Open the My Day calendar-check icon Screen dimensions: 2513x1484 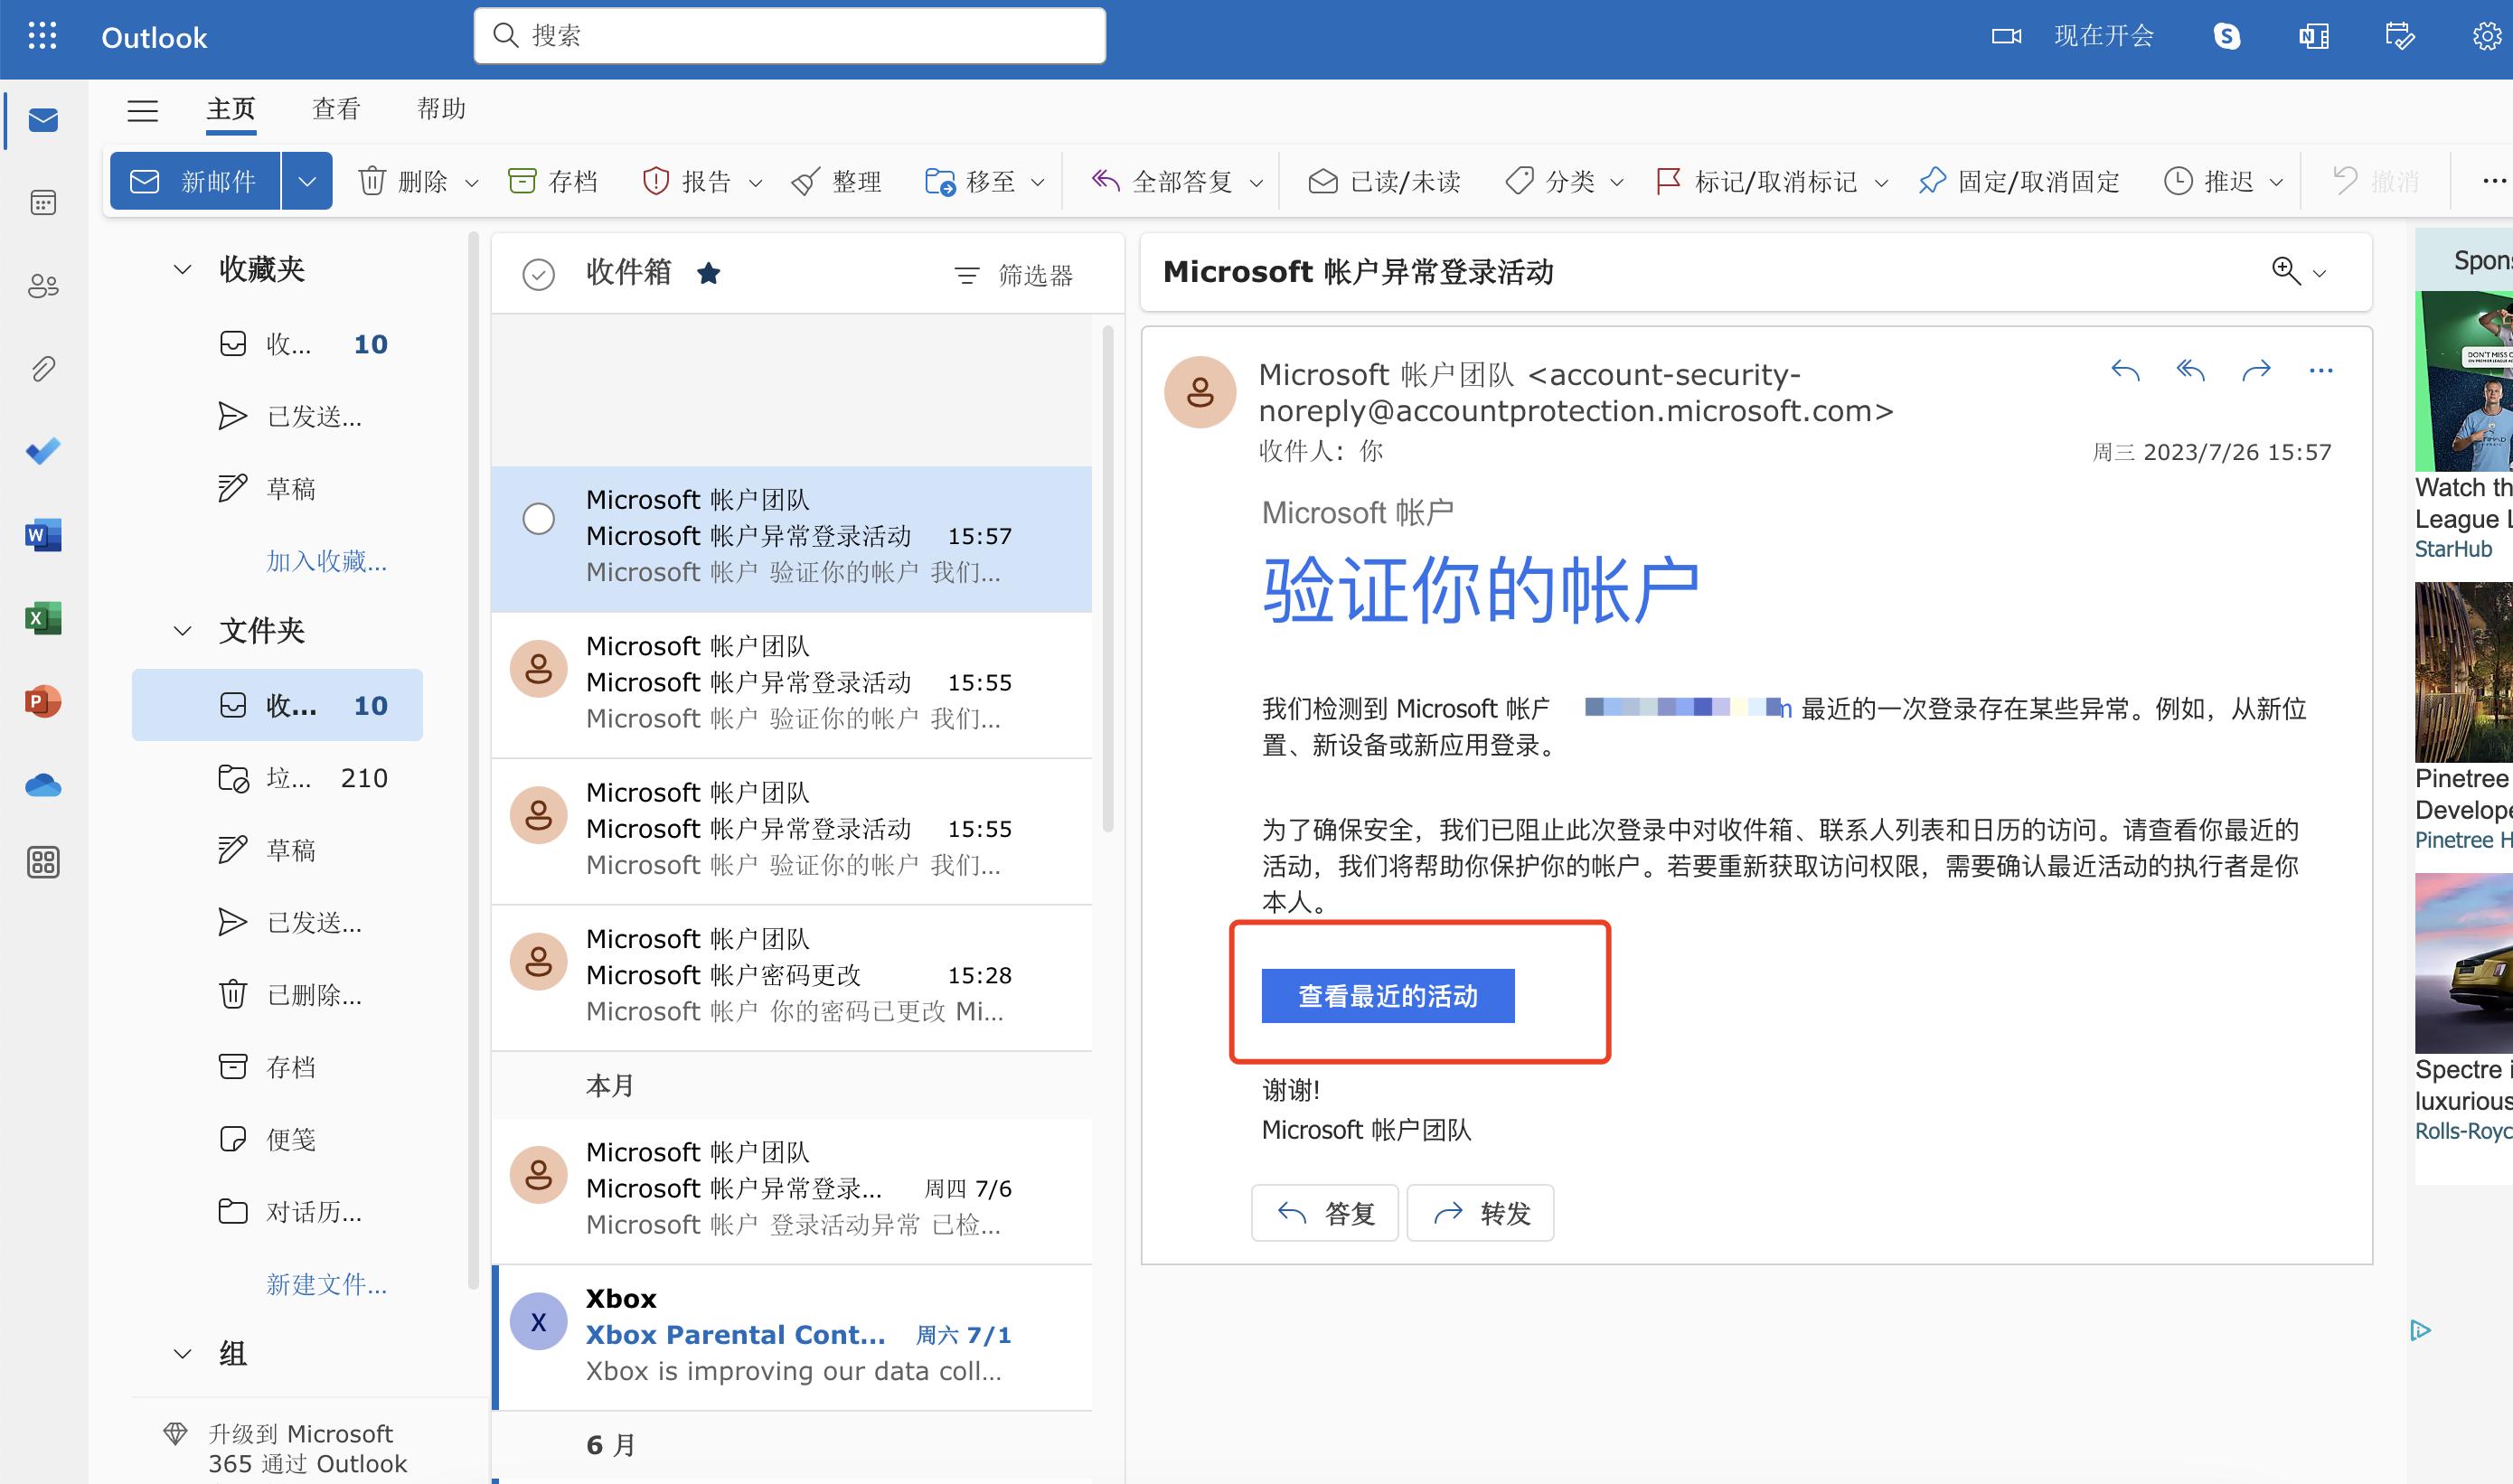[x=2400, y=37]
